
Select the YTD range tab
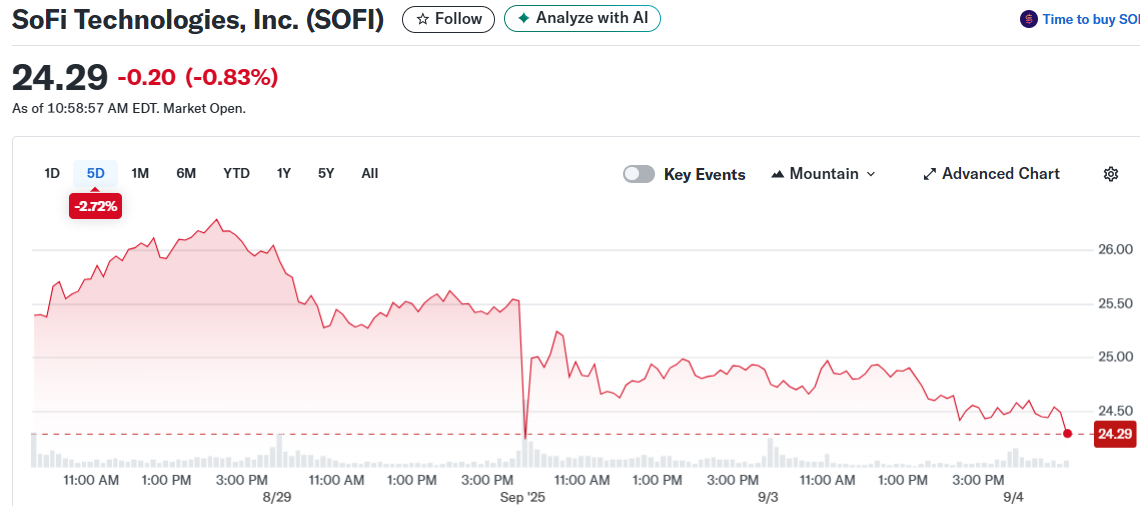(x=236, y=173)
